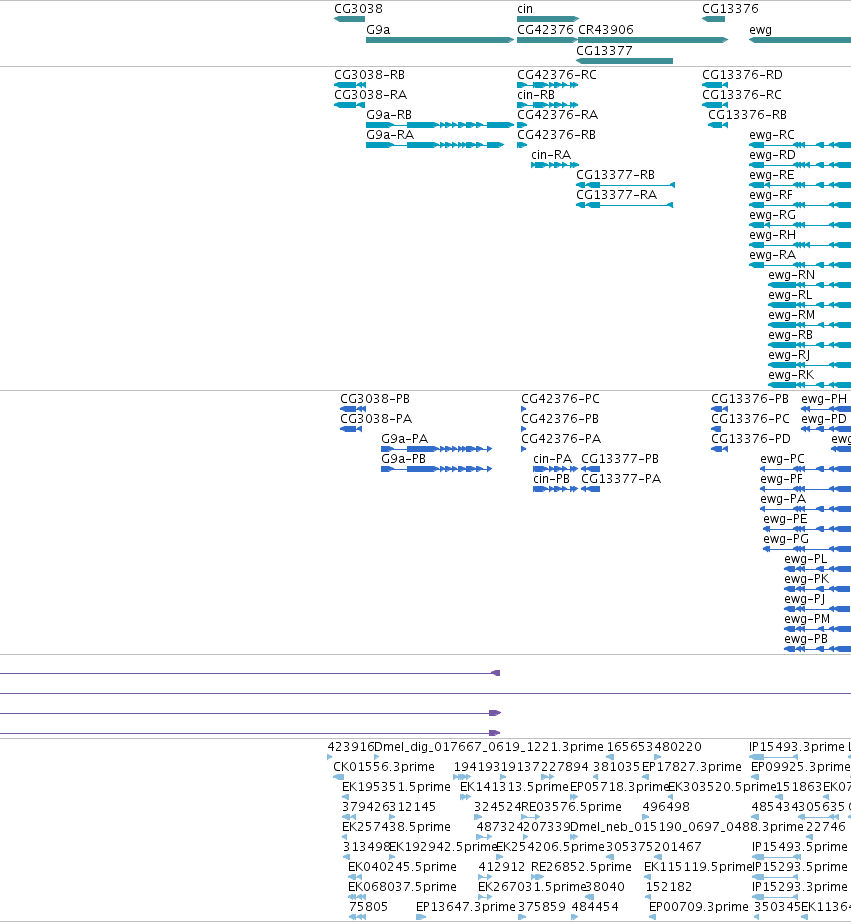Viewport: 851px width, 922px height.
Task: Select the CG13377 gene label
Action: coord(604,51)
